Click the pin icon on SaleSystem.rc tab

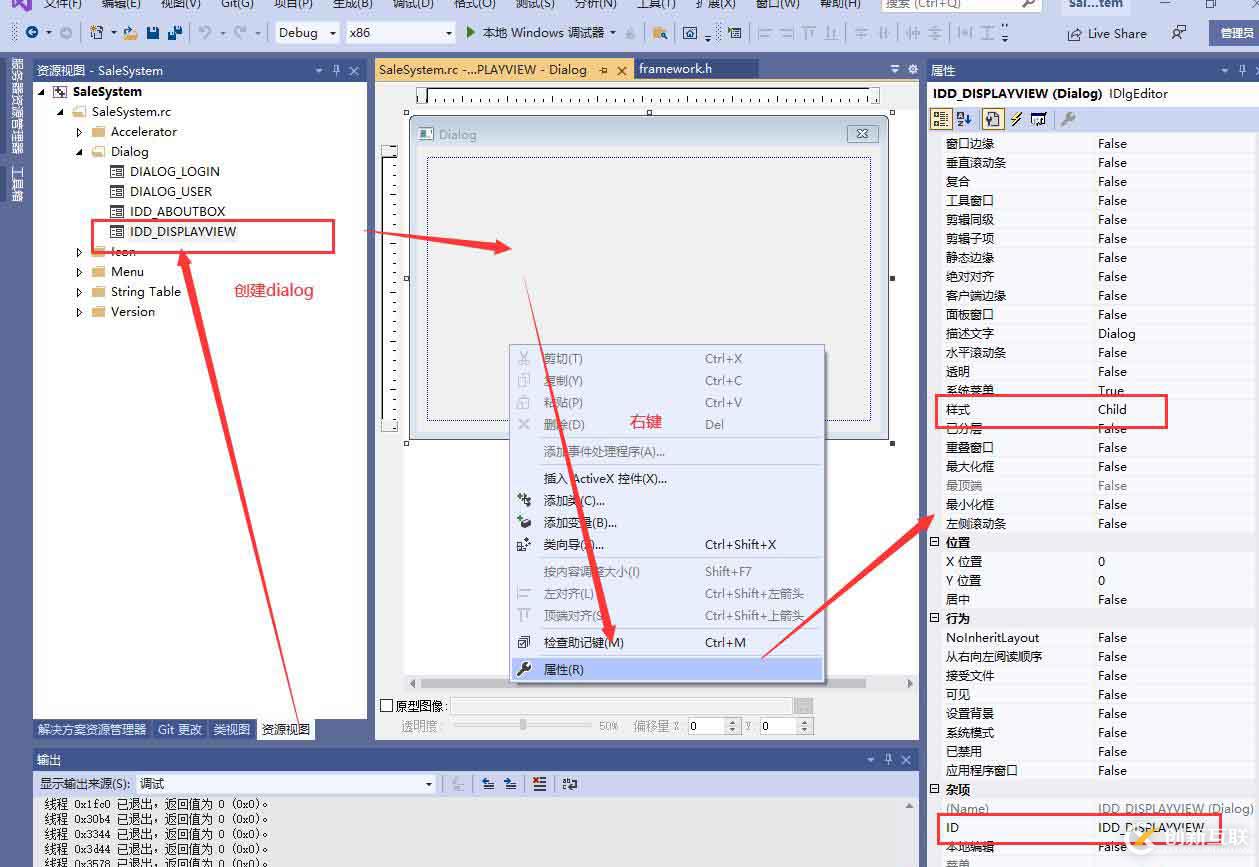click(x=603, y=70)
